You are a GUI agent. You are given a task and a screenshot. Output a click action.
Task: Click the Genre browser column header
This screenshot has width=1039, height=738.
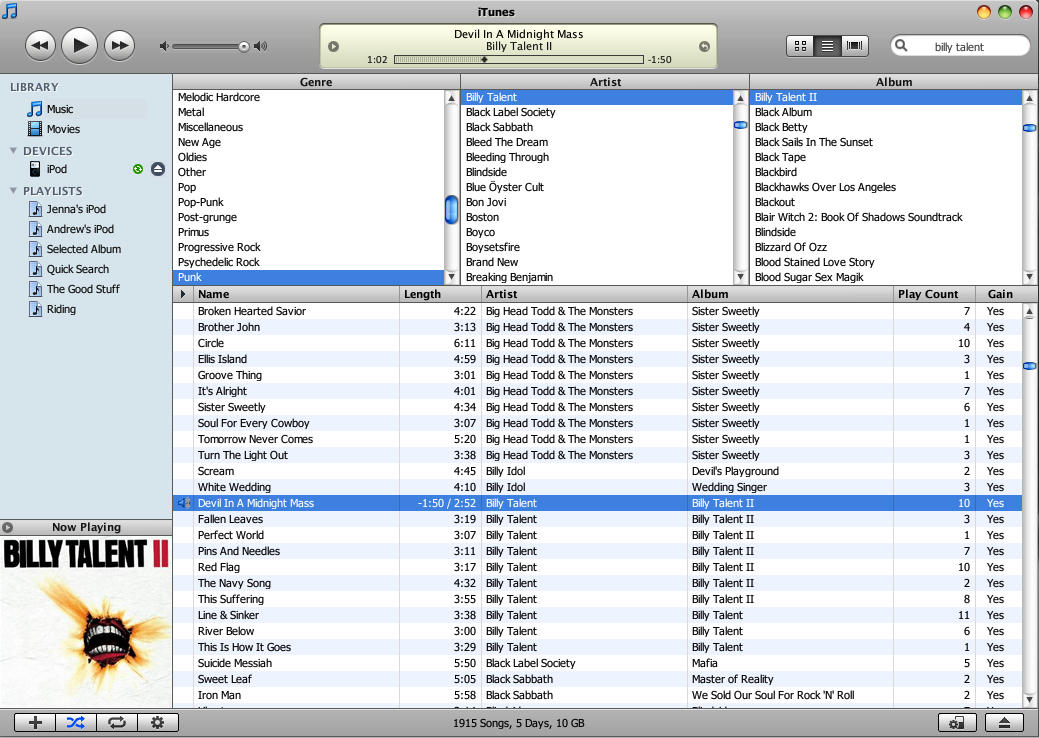pyautogui.click(x=316, y=82)
